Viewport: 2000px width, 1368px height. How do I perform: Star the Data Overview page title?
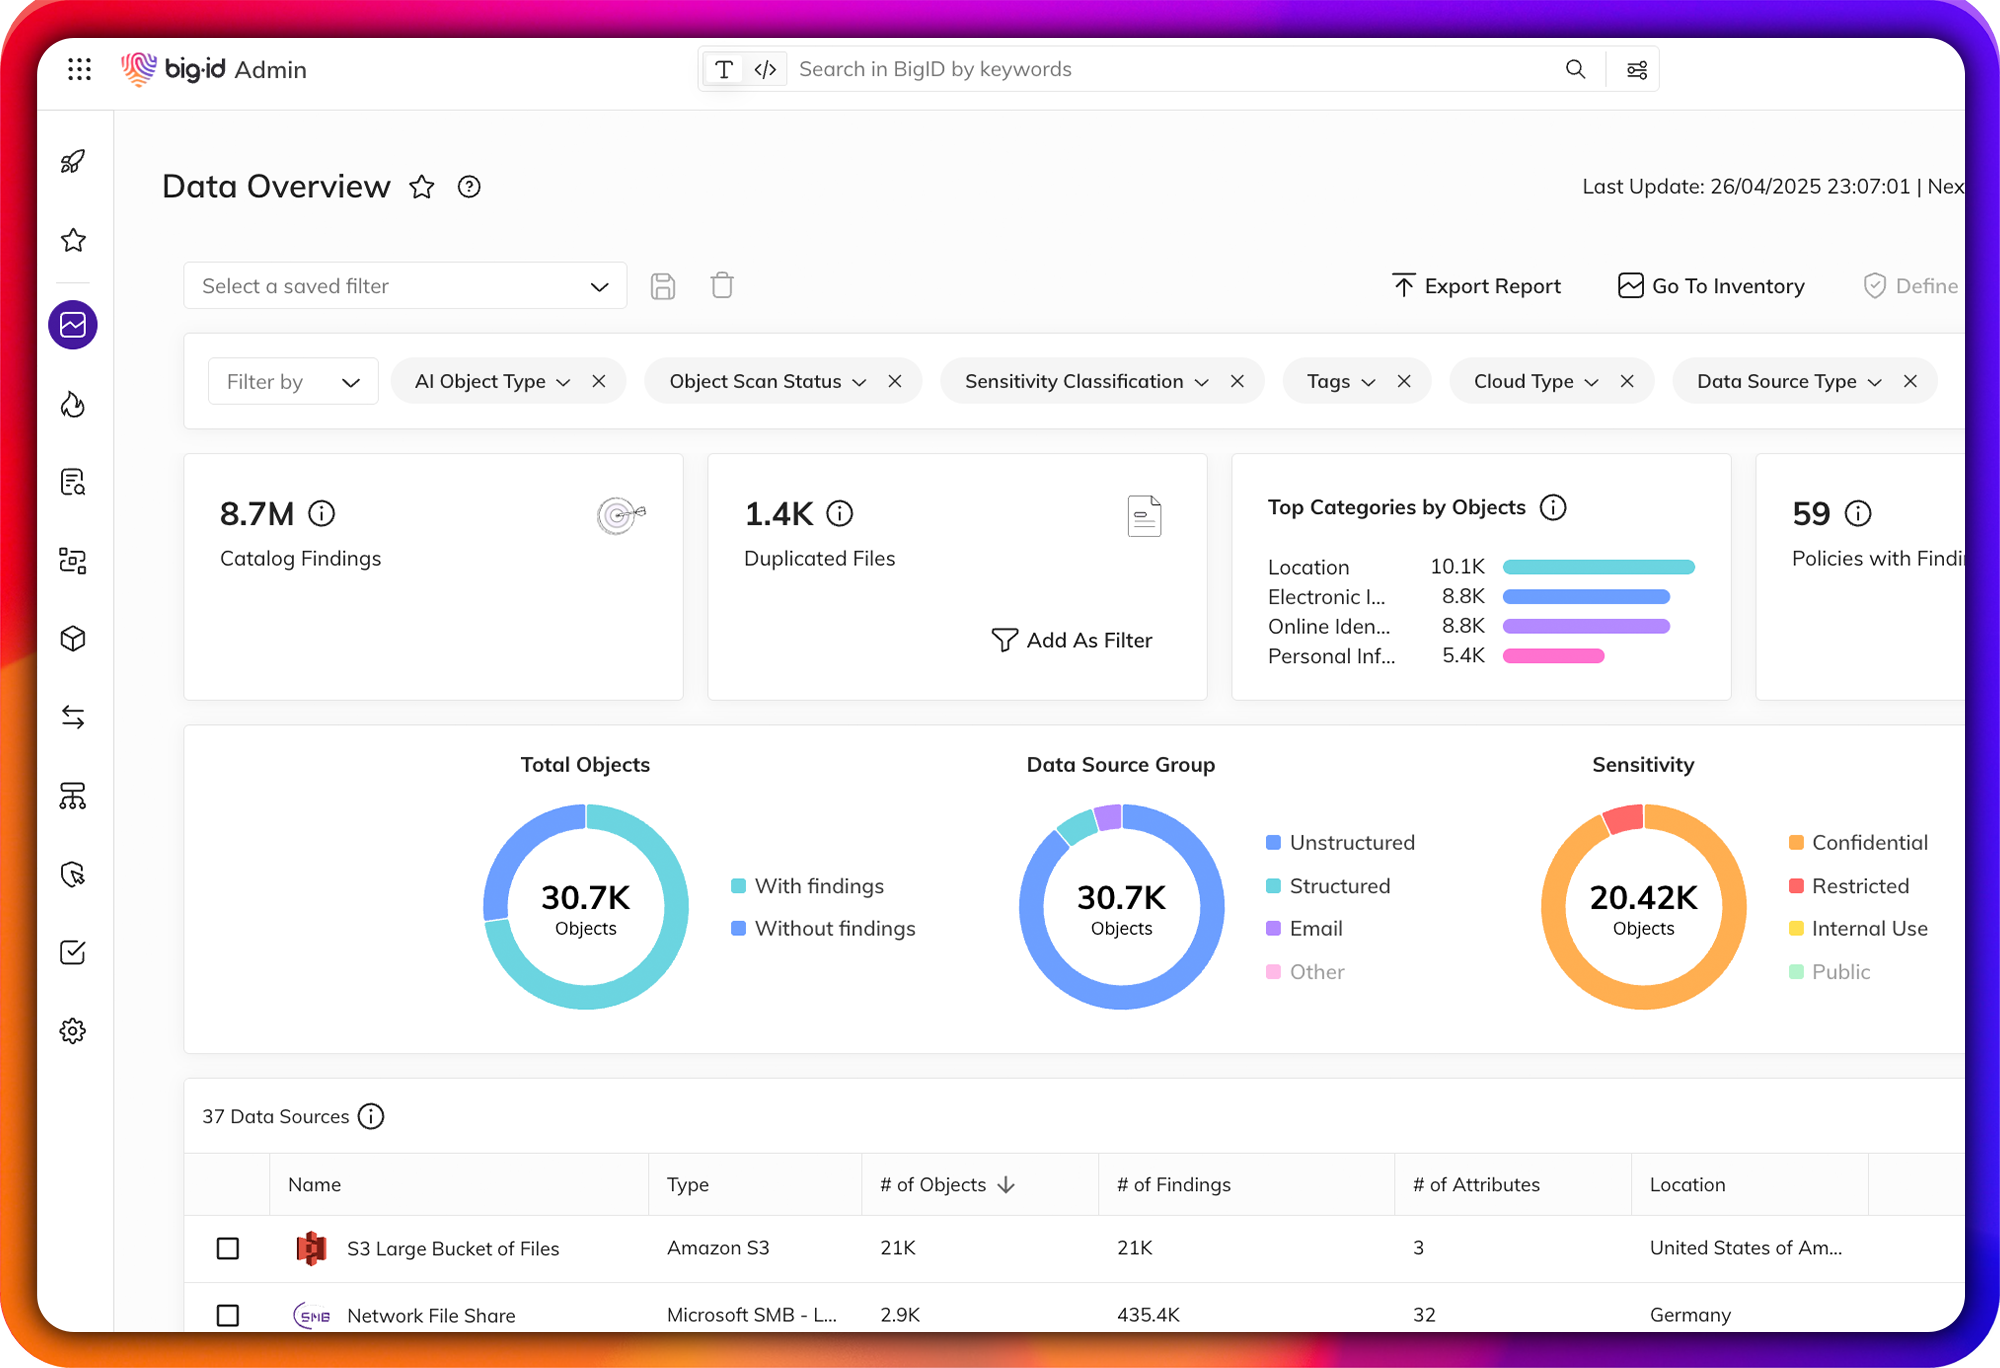(422, 187)
